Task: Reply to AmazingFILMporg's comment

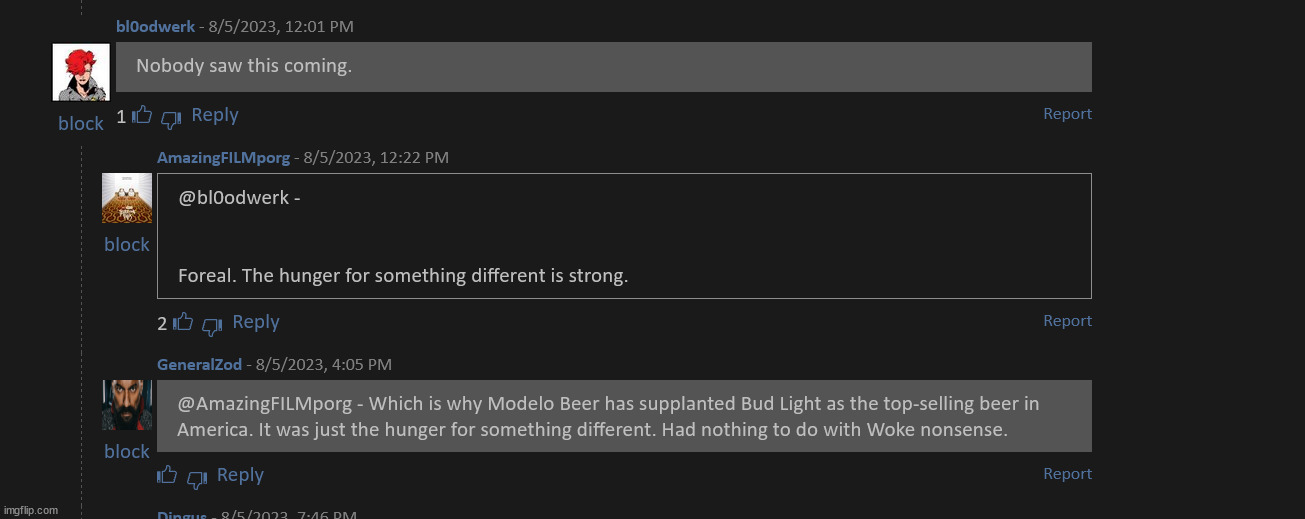Action: [256, 322]
